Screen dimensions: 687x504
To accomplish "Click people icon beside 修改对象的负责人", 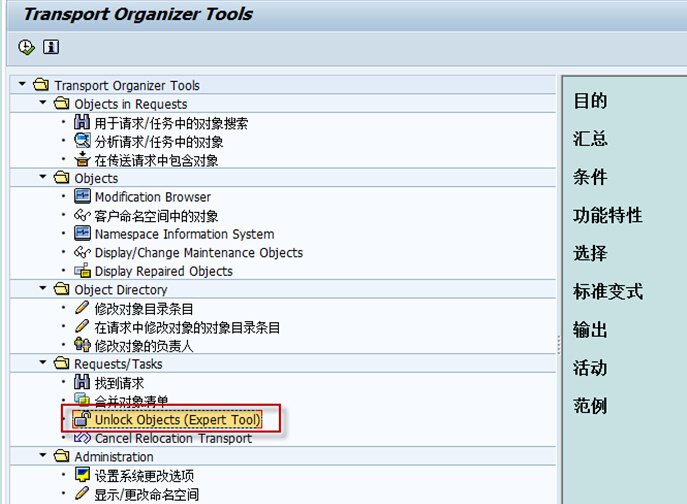I will (x=82, y=344).
